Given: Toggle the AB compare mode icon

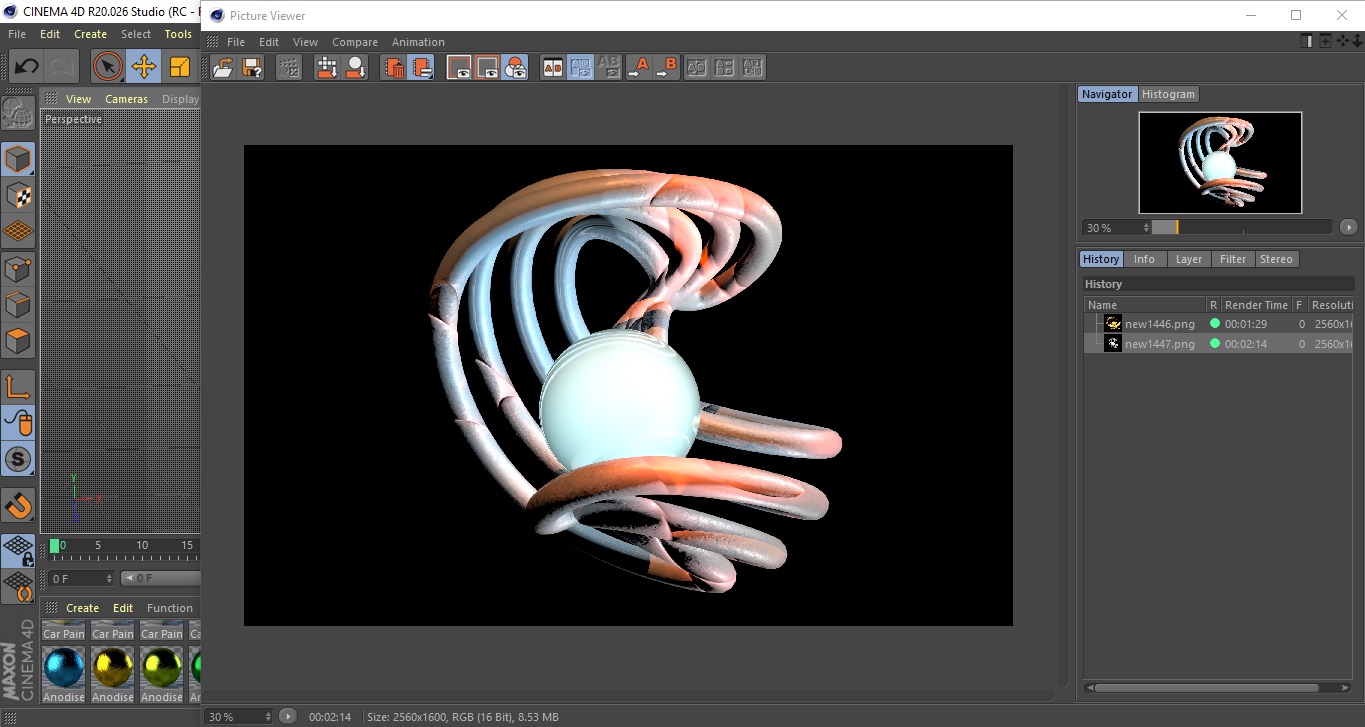Looking at the screenshot, I should pos(552,67).
